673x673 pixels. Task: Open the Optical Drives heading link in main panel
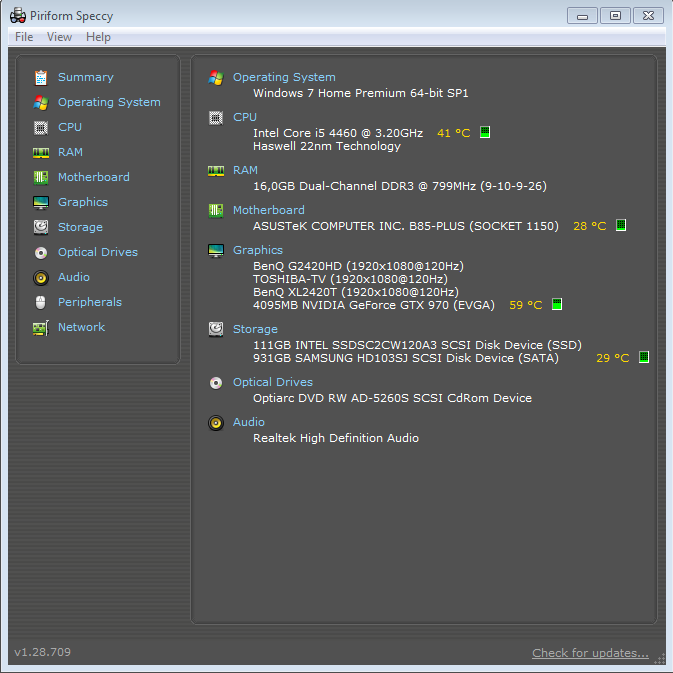273,382
